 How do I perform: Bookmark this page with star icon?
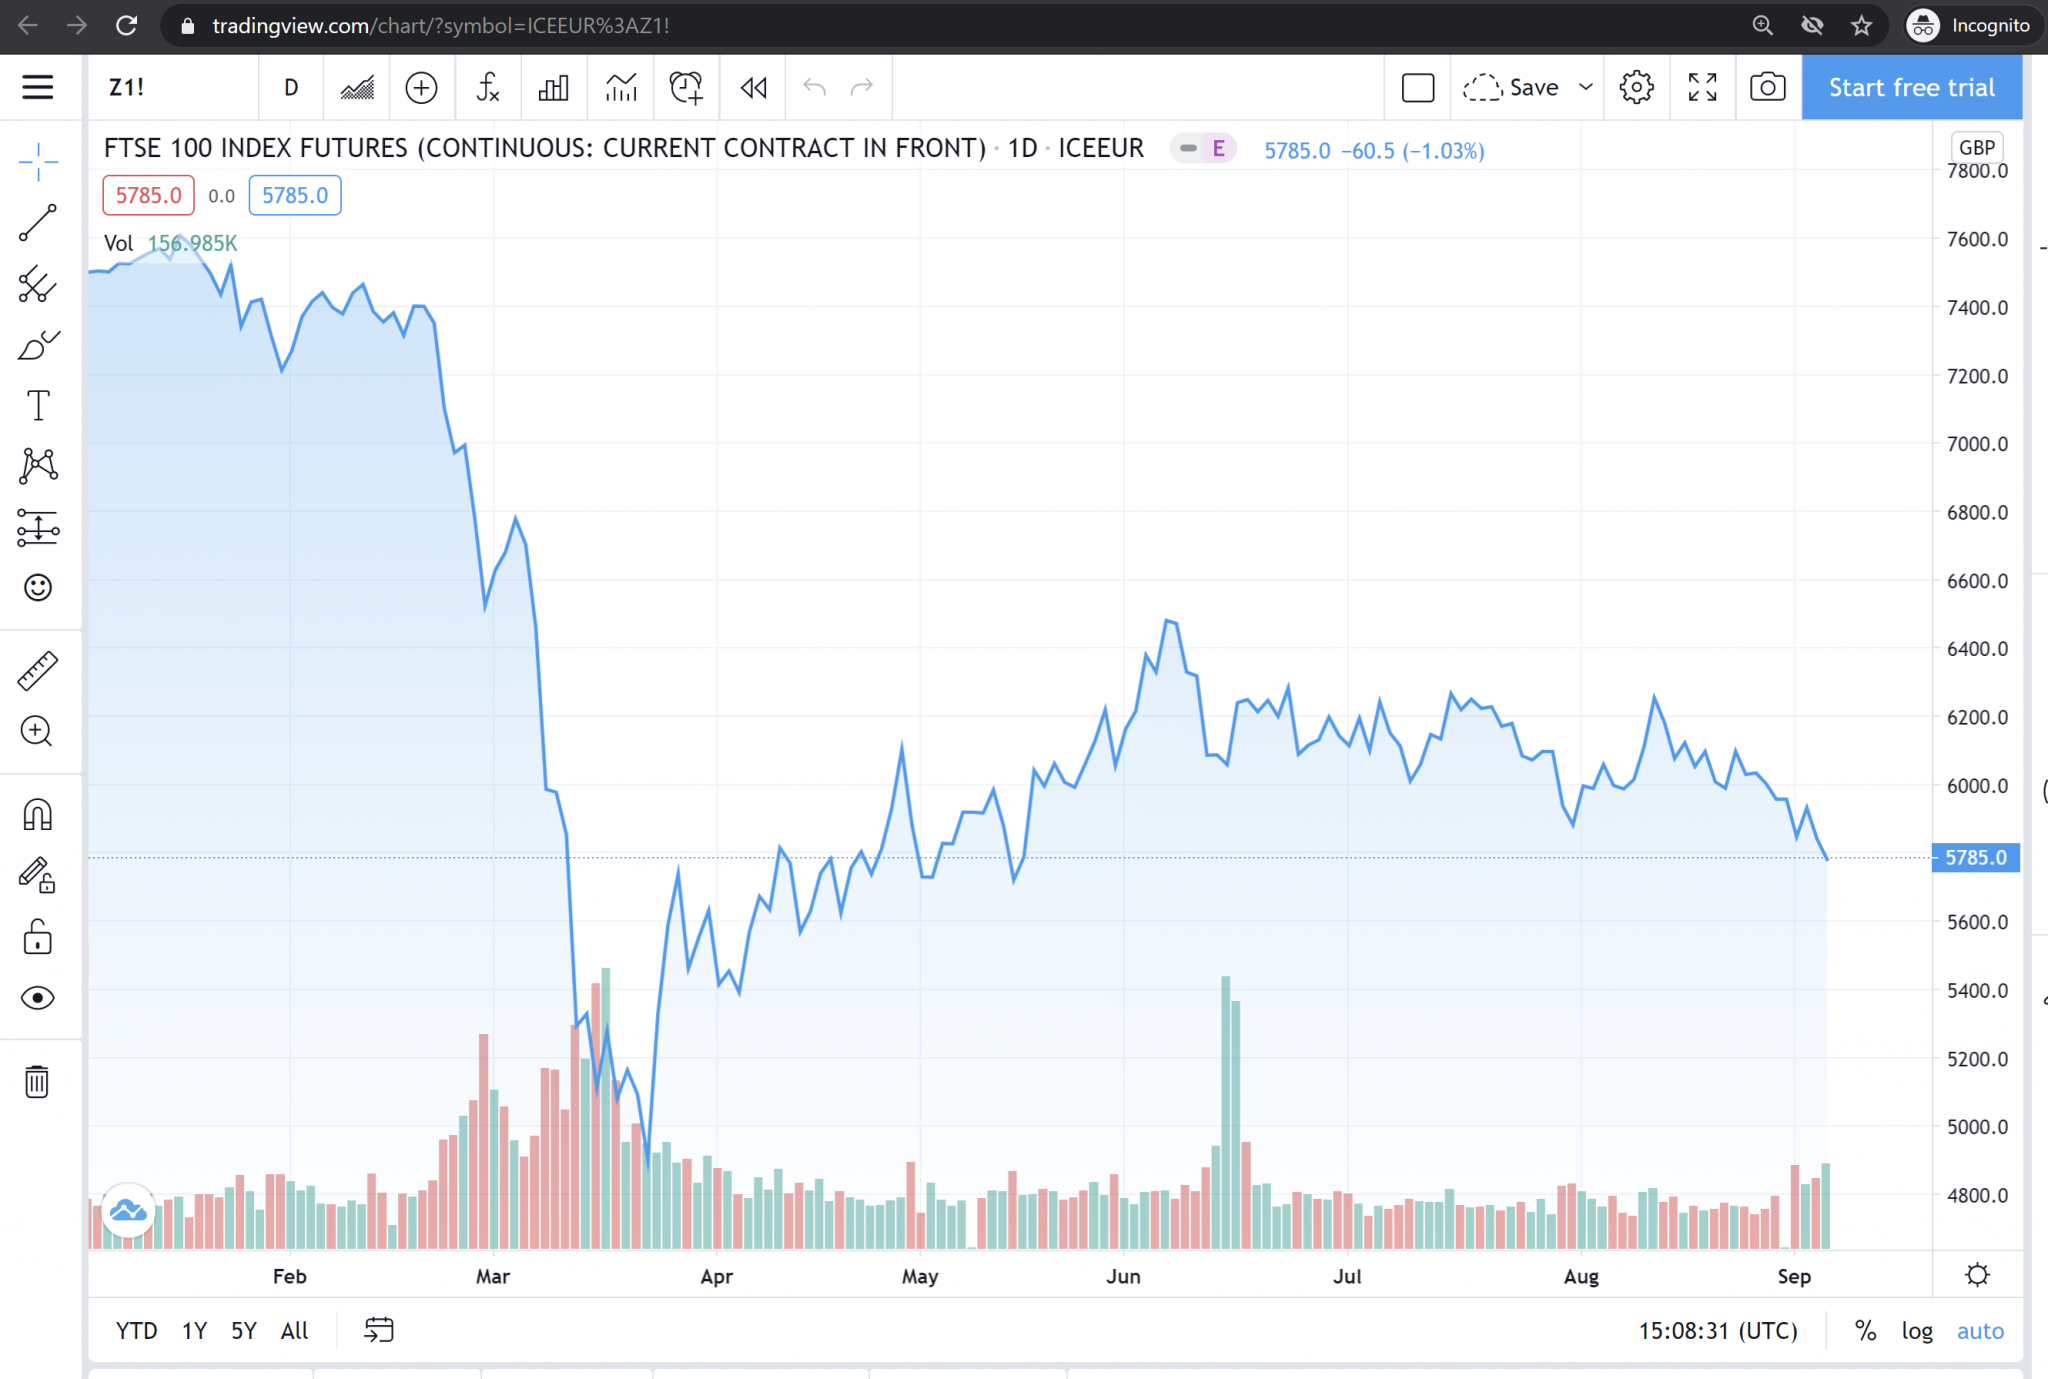1861,25
